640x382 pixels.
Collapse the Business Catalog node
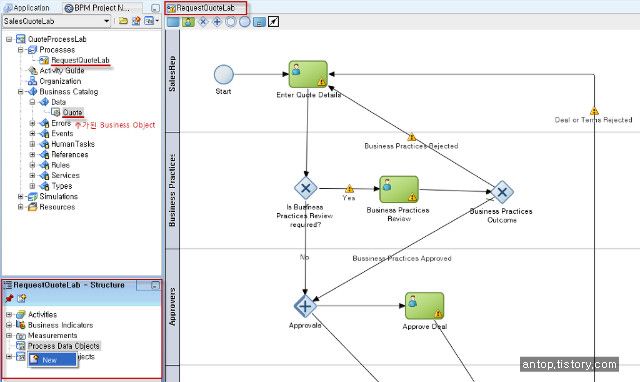[x=20, y=92]
